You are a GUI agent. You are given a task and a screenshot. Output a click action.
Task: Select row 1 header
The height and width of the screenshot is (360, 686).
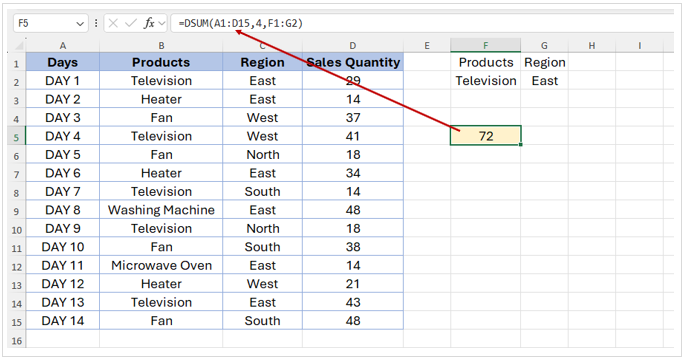tap(16, 63)
